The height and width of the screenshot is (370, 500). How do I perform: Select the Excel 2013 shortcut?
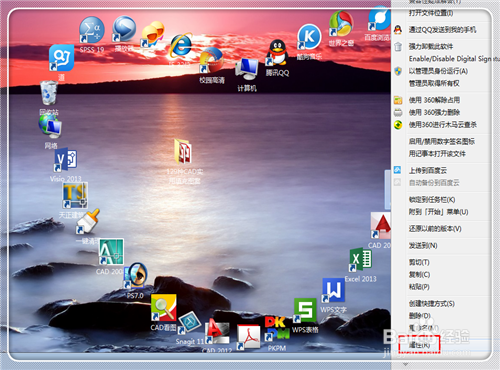tap(360, 265)
